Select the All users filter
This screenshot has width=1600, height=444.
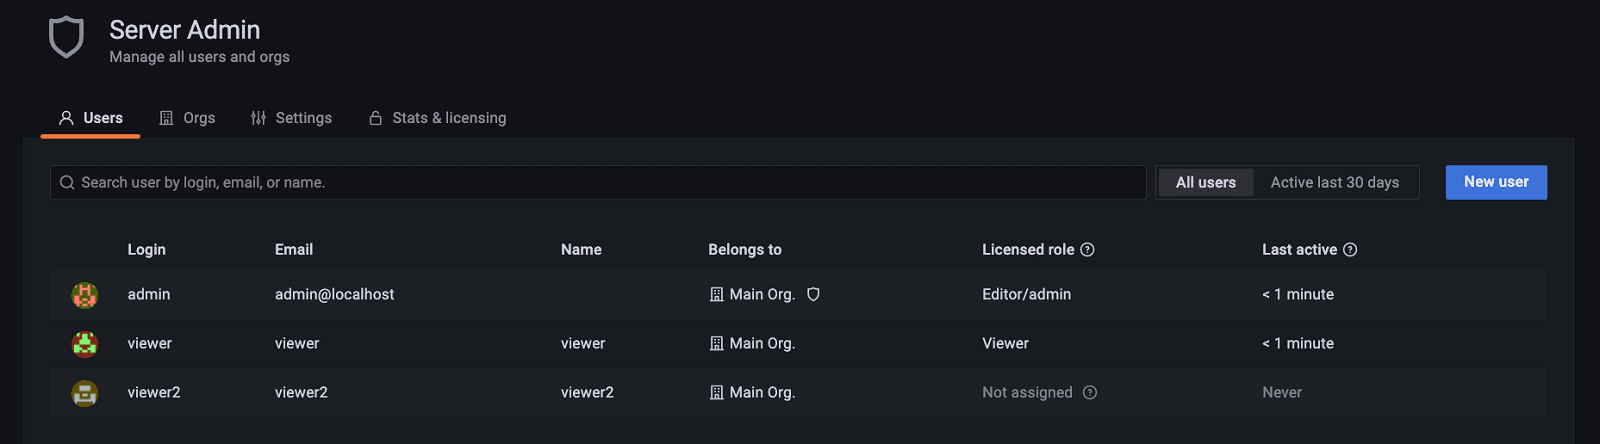pos(1205,183)
